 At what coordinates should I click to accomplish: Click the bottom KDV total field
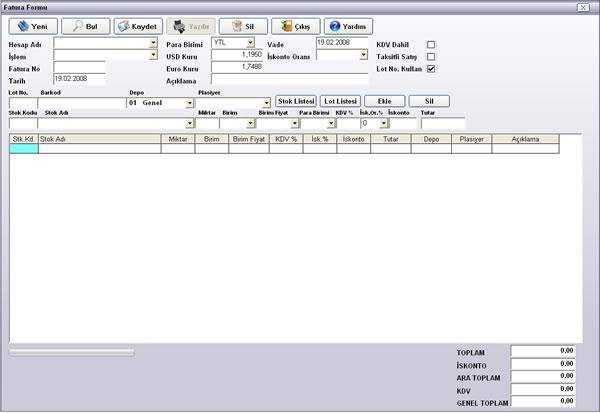tap(543, 389)
